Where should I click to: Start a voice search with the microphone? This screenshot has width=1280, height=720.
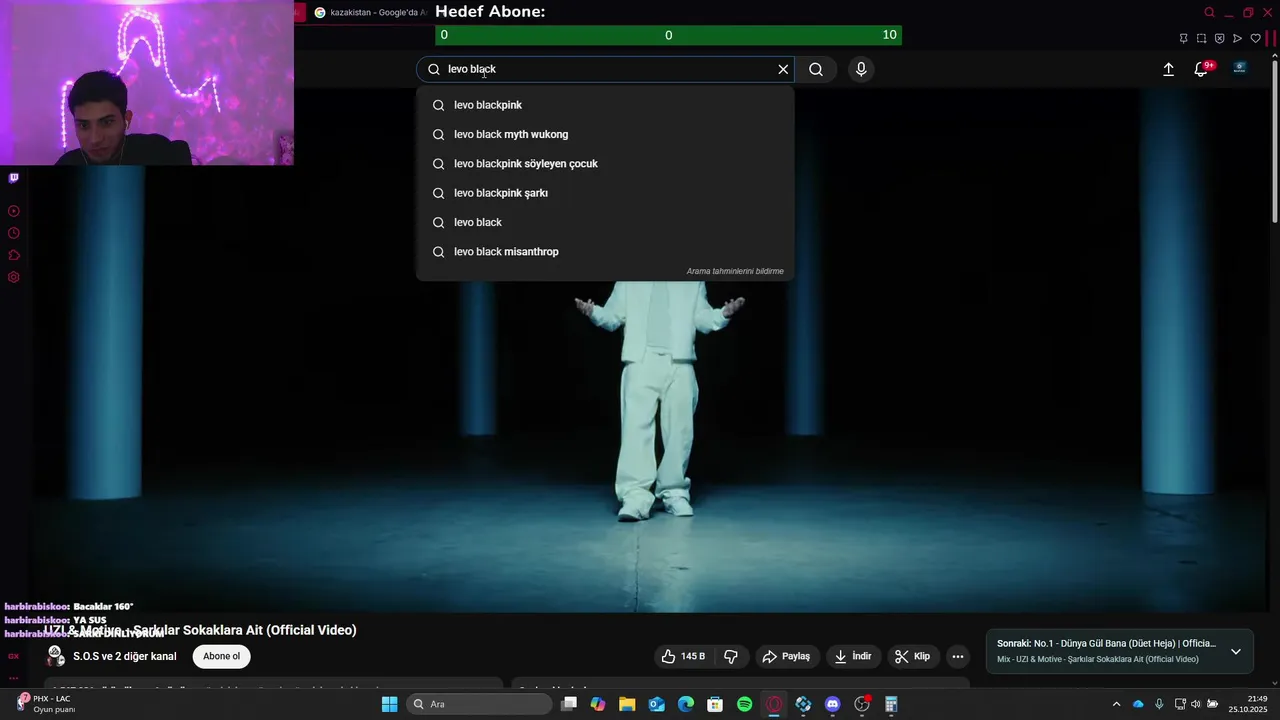point(861,69)
